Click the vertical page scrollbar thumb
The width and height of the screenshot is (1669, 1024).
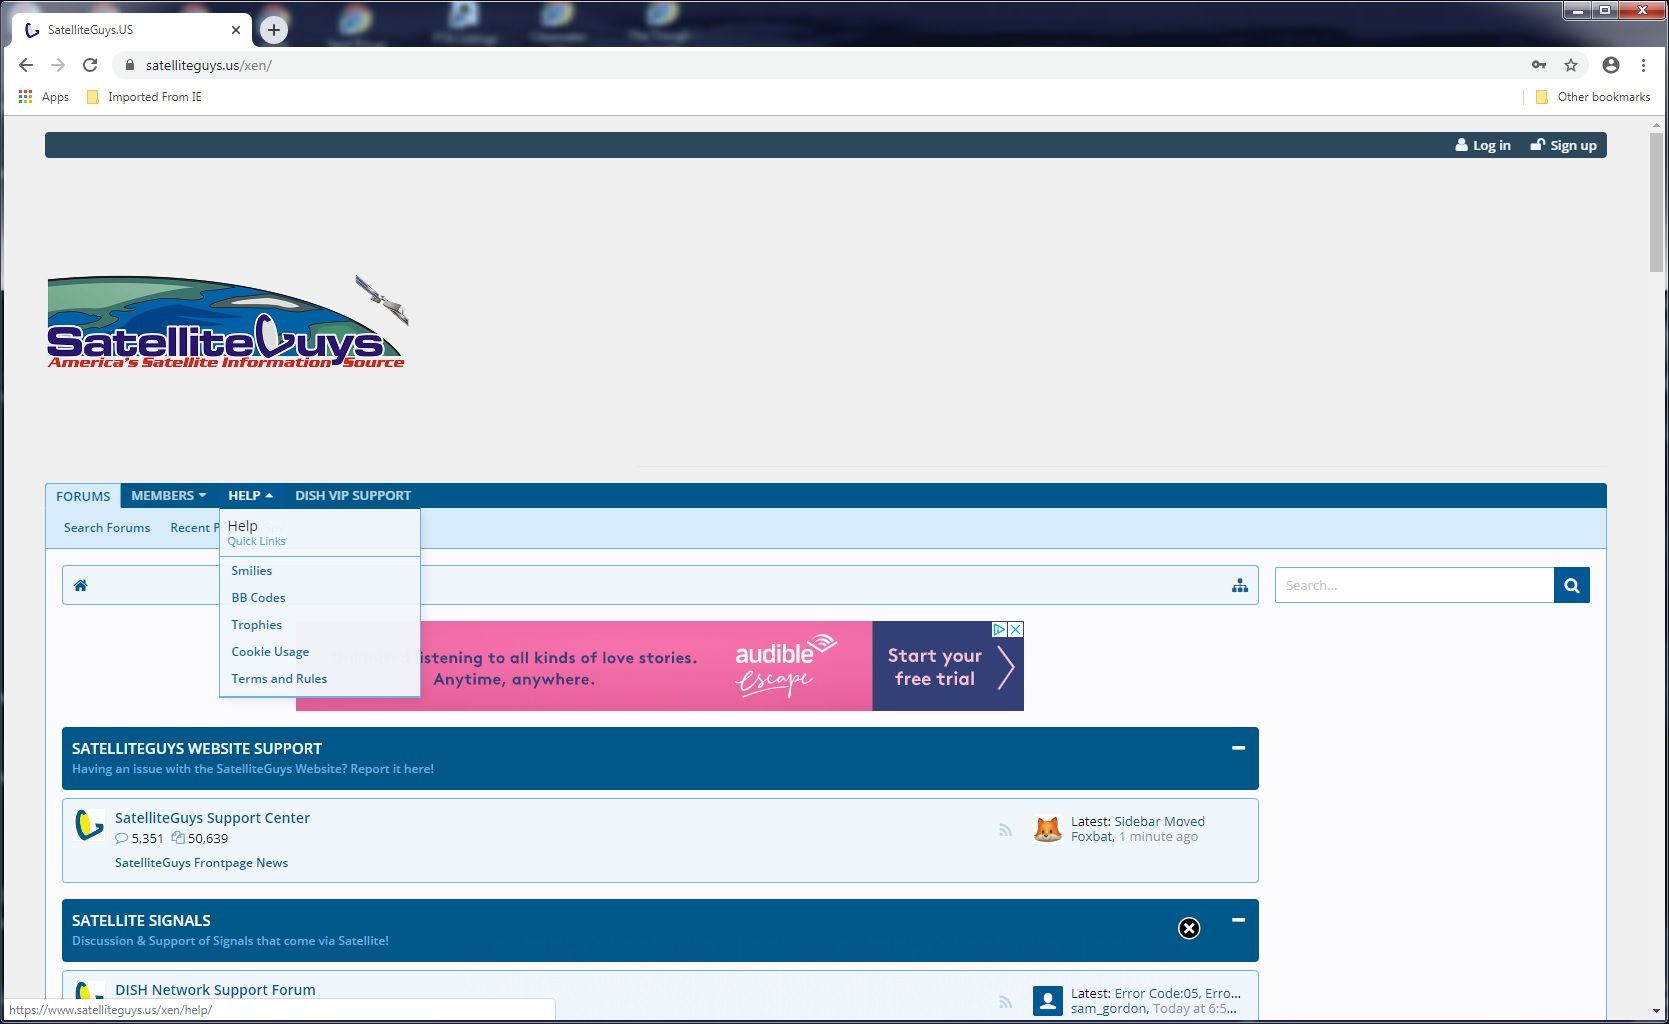click(x=1657, y=200)
